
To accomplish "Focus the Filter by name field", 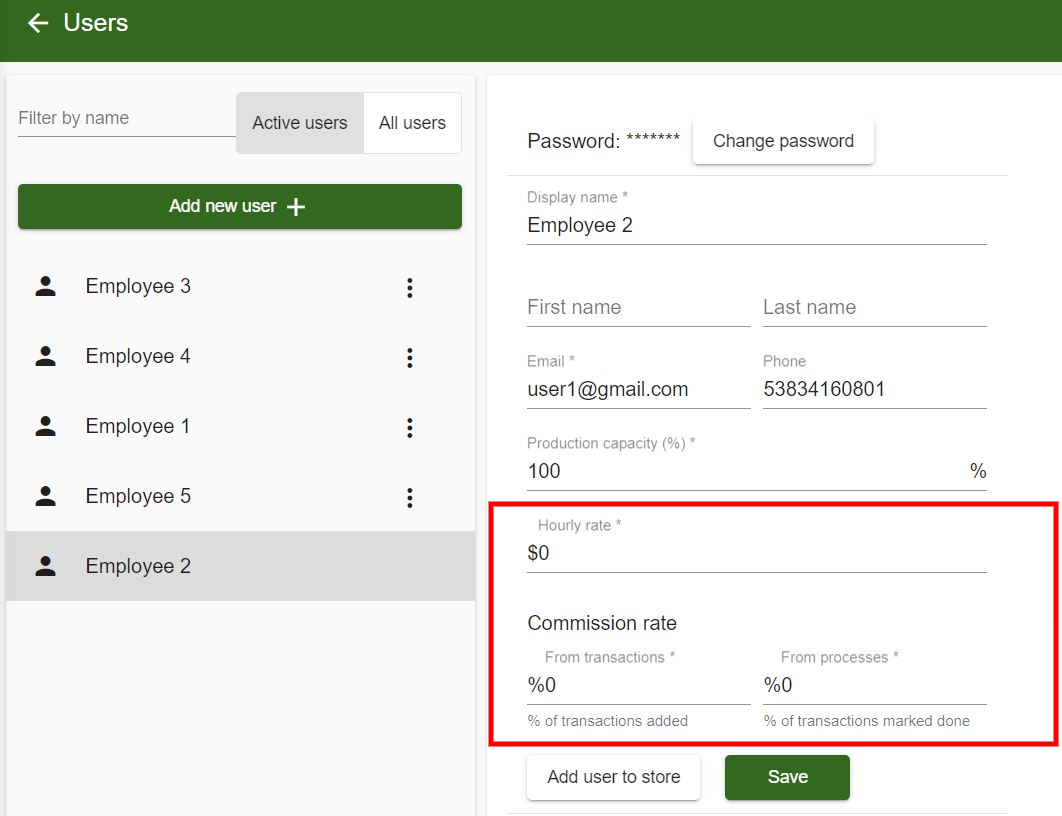I will [x=127, y=119].
